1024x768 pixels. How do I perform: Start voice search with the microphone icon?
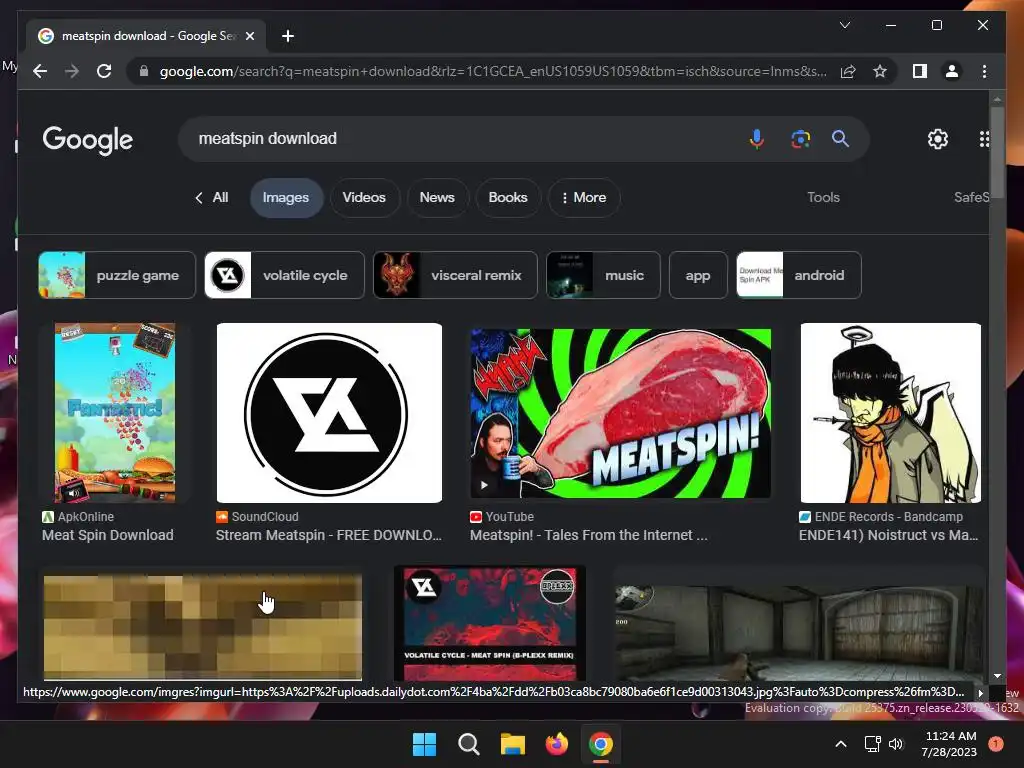click(756, 138)
